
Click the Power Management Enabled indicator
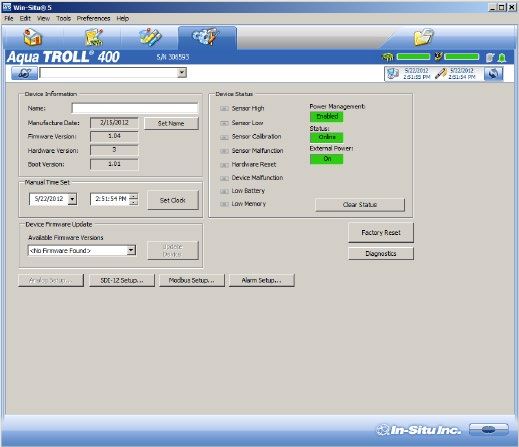click(327, 117)
